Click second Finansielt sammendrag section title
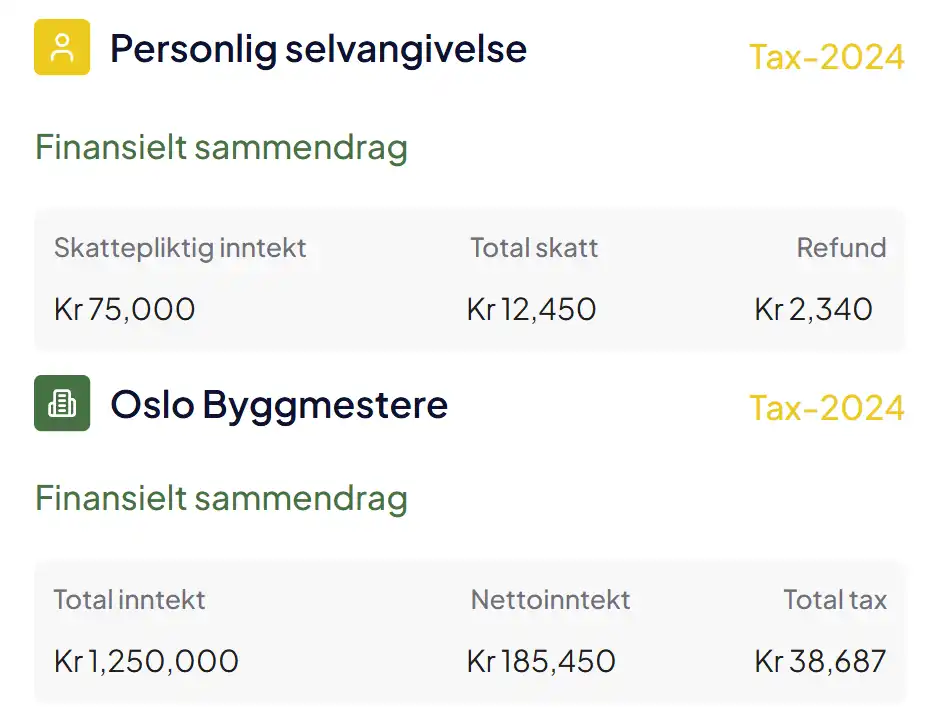Screen dimensions: 940x726 click(221, 499)
